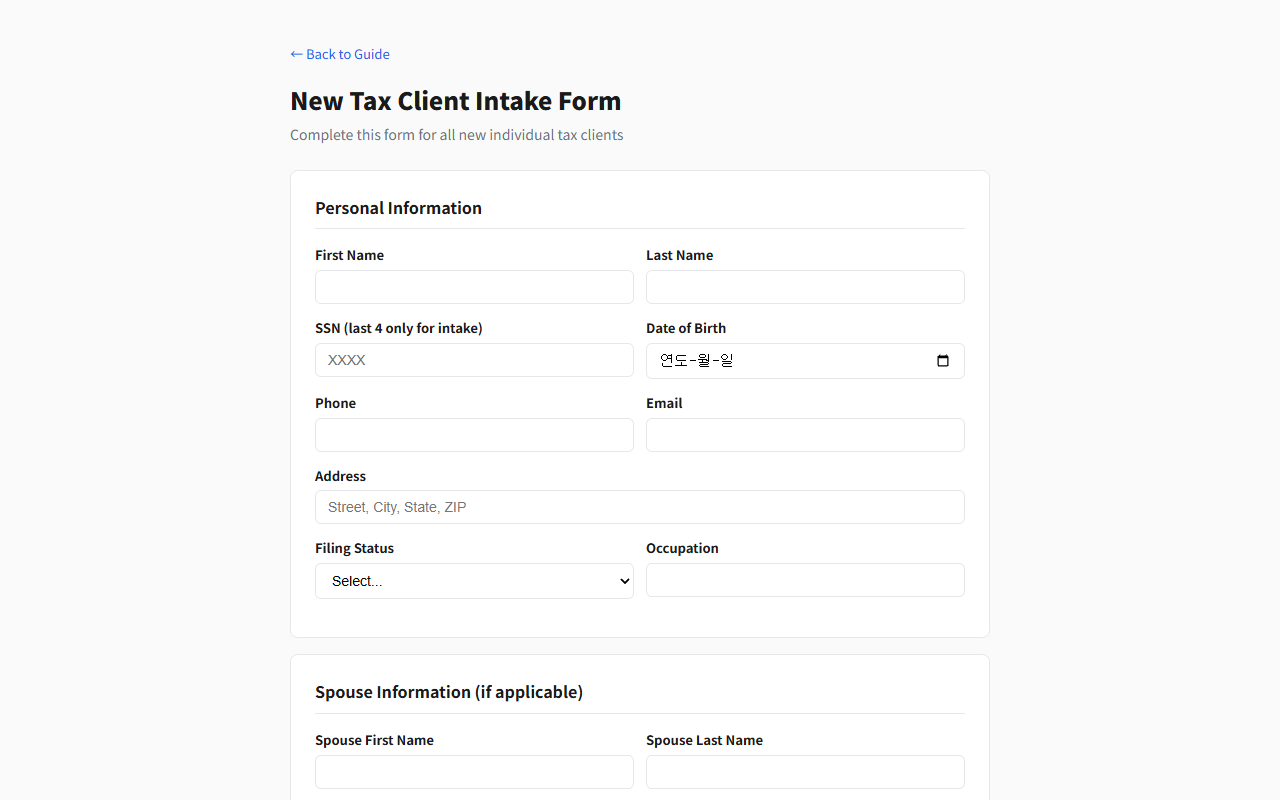Screen dimensions: 1280x800
Task: Click the Spouse Last Name input
Action: 805,772
